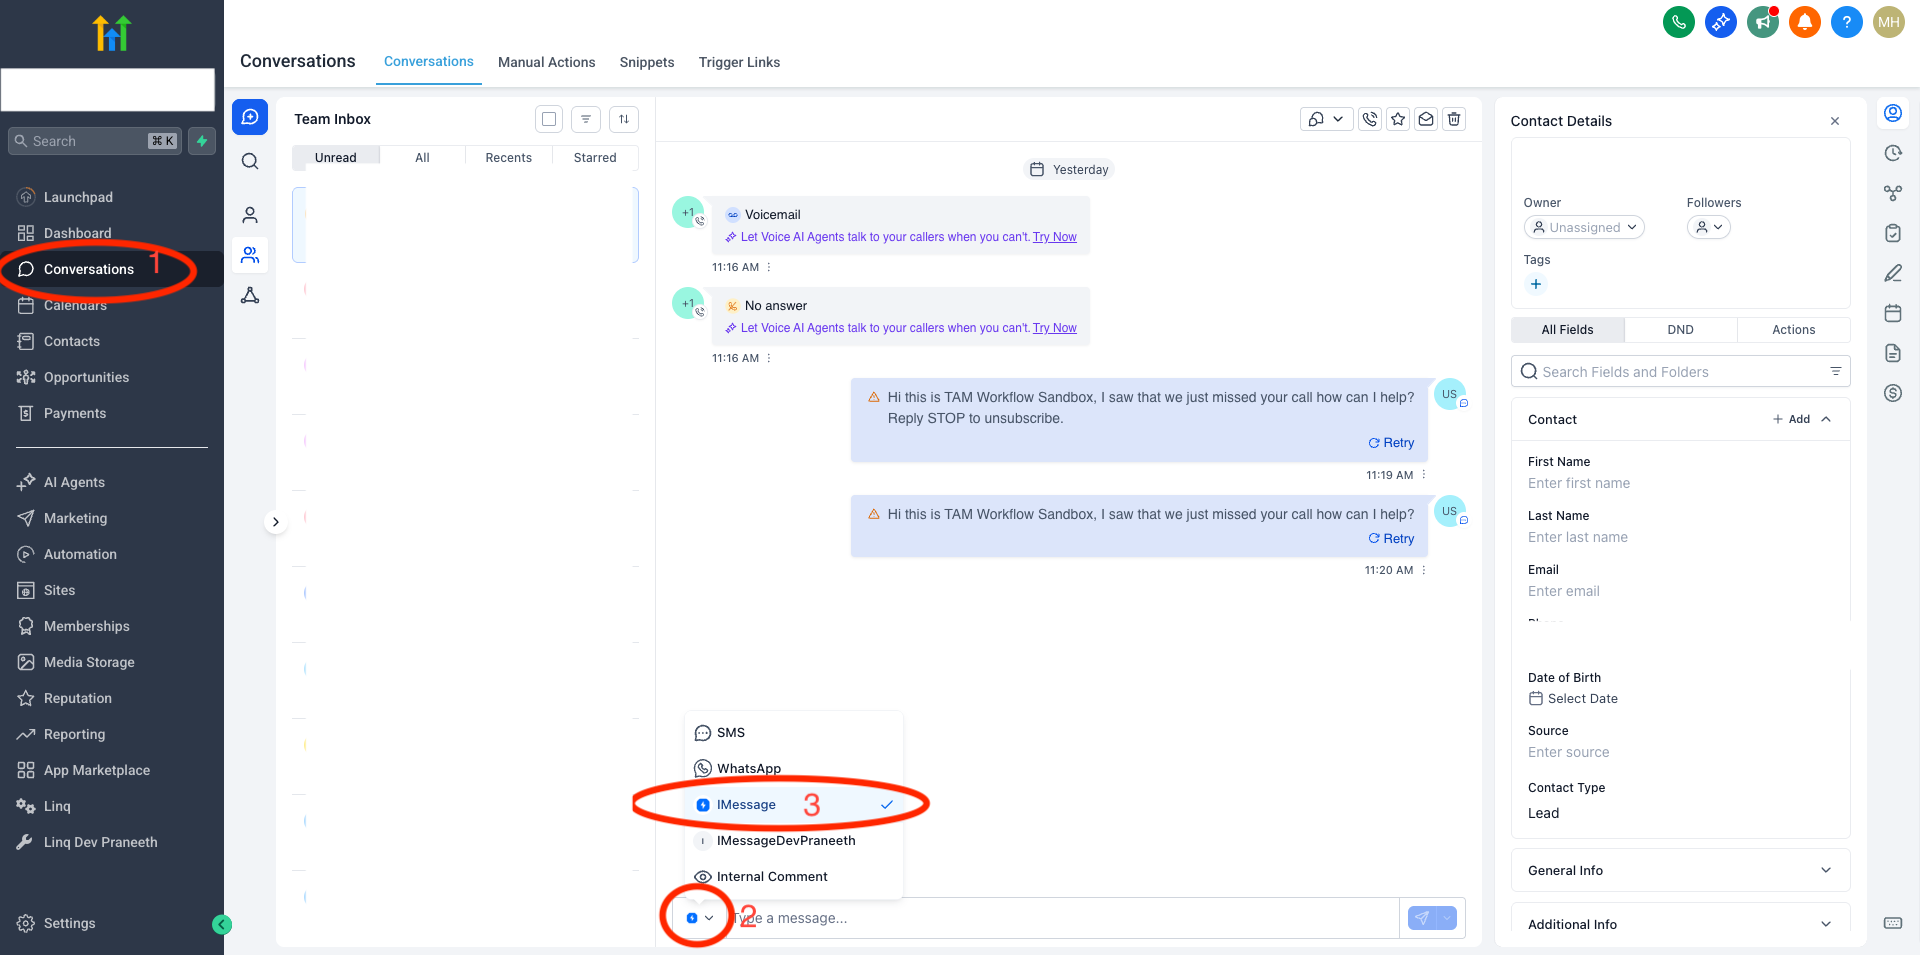Click Try Now under Voicemail
This screenshot has width=1920, height=955.
1055,237
